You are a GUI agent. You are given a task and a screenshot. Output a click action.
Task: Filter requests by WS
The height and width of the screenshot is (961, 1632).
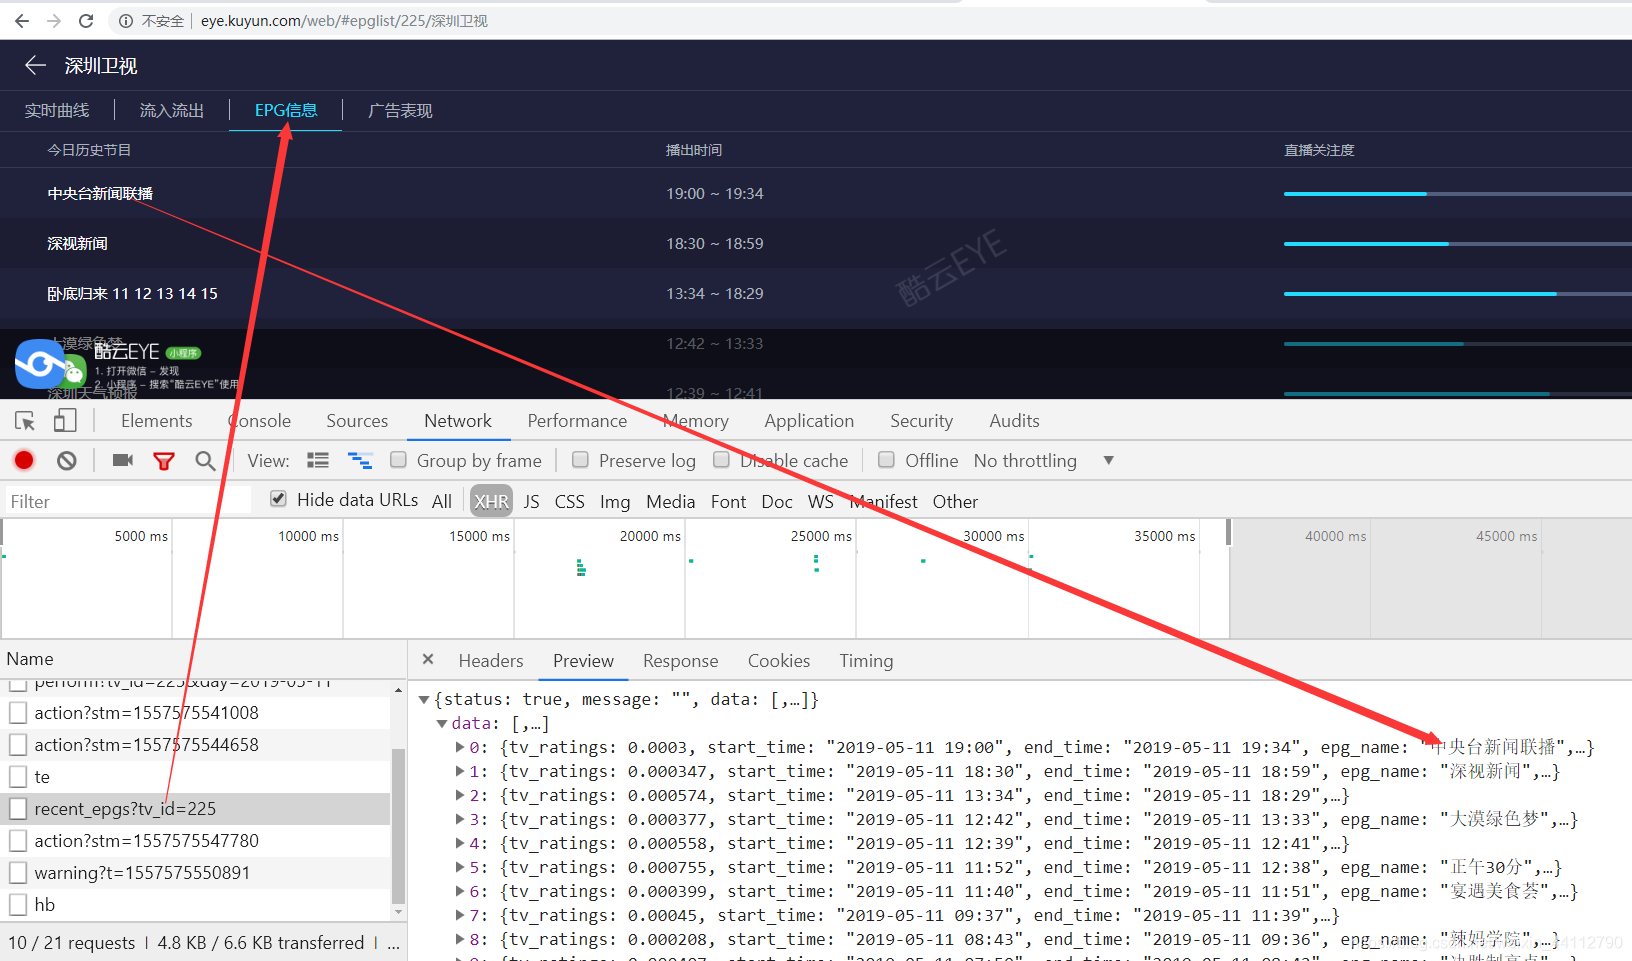pos(821,501)
